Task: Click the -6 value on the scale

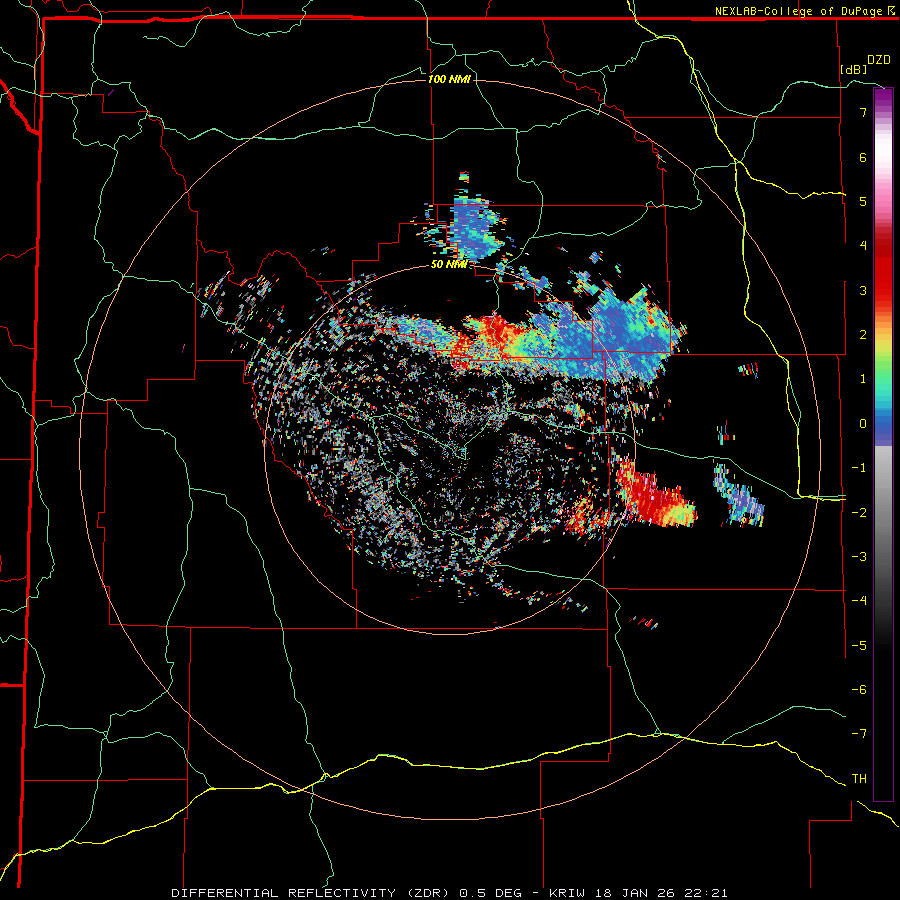Action: click(859, 689)
